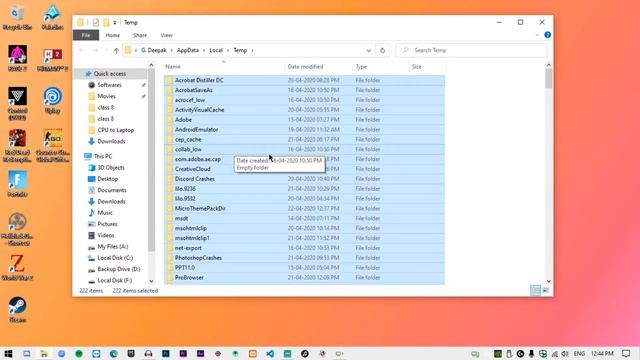
Task: Open Documents in navigation pane
Action: tap(111, 190)
